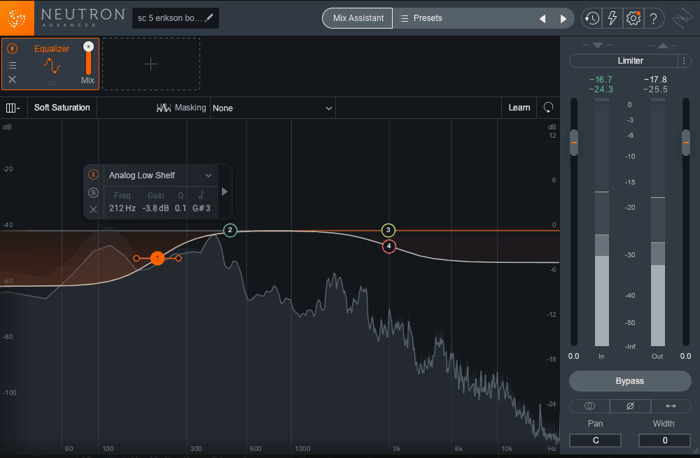Open the Analog Low Shelf type dropdown
Viewport: 700px width, 458px height.
(x=161, y=175)
